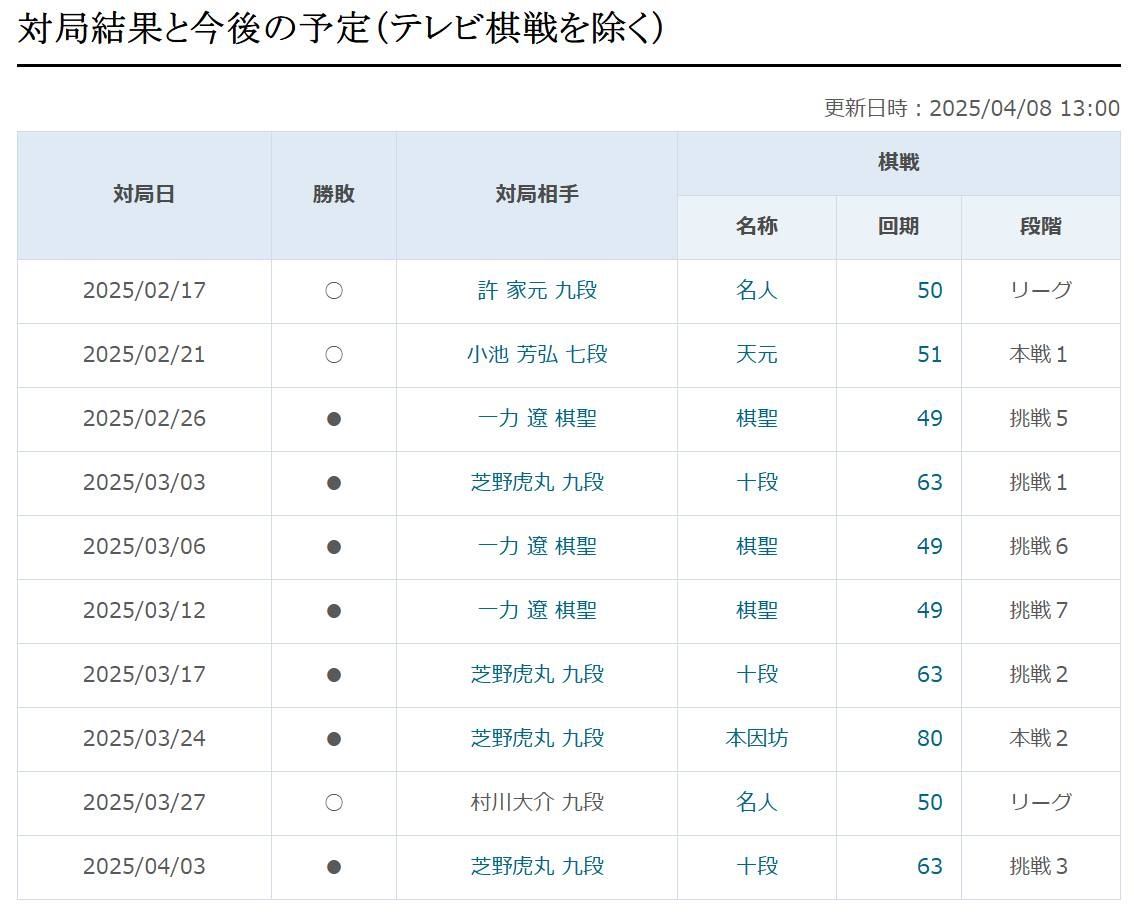The width and height of the screenshot is (1134, 916).
Task: Click the round number 51 link
Action: (929, 355)
